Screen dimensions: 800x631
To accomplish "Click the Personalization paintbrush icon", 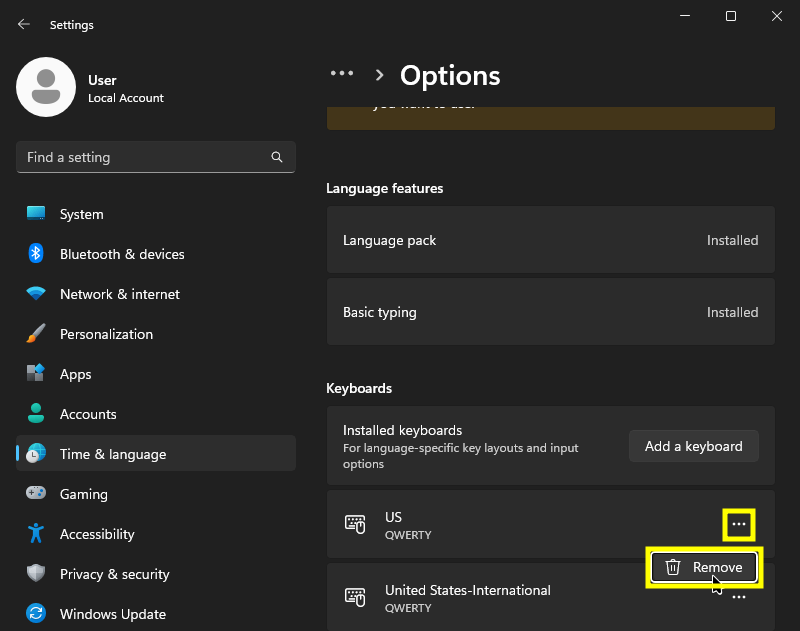I will (36, 334).
